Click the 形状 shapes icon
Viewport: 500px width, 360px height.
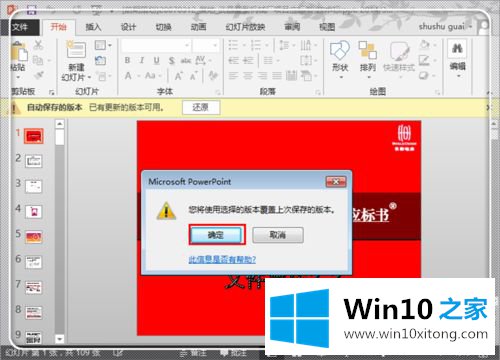(340, 50)
